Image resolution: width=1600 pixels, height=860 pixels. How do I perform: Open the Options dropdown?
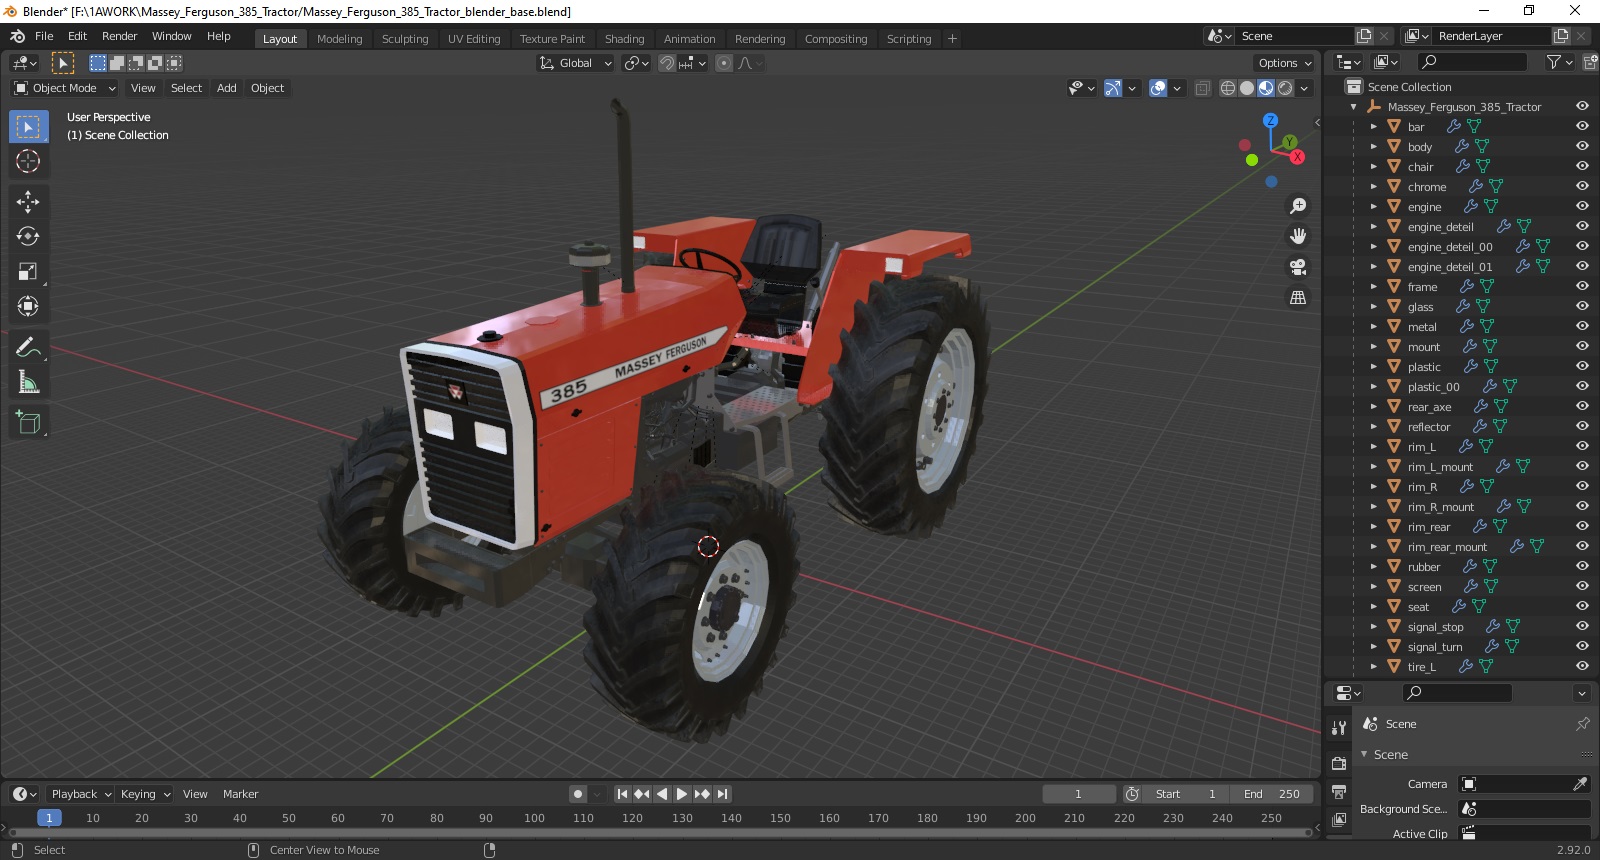point(1285,63)
